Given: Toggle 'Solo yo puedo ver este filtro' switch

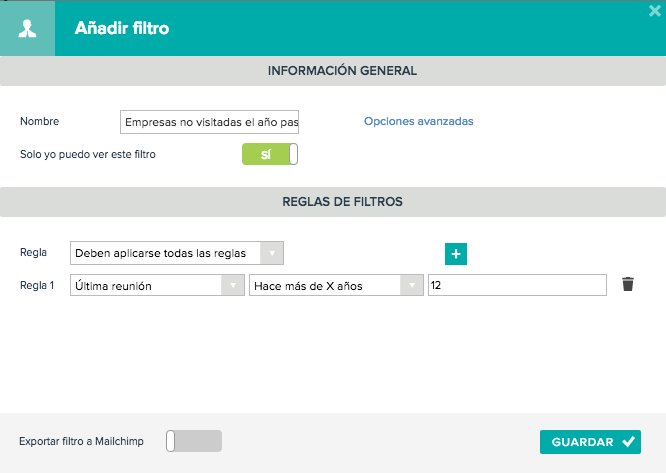Looking at the screenshot, I should click(x=270, y=154).
